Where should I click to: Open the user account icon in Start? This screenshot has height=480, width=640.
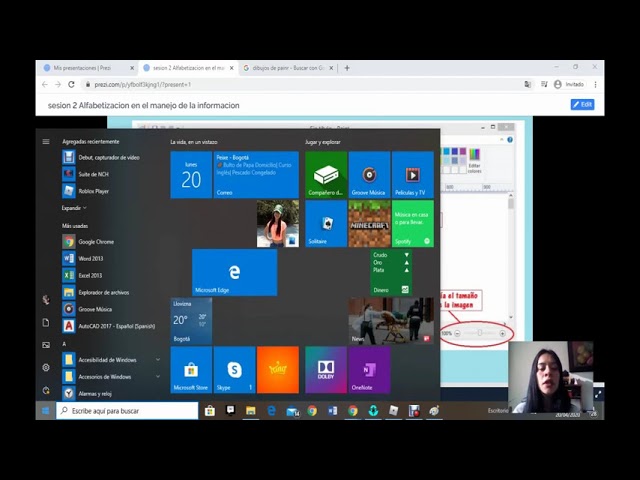pos(46,300)
